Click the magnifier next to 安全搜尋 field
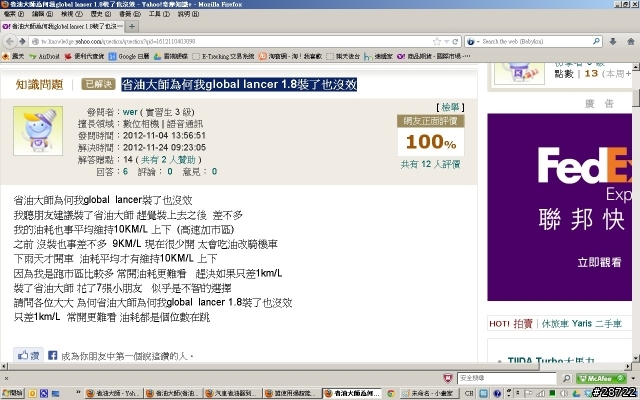This screenshot has height=400, width=640. pos(567,378)
